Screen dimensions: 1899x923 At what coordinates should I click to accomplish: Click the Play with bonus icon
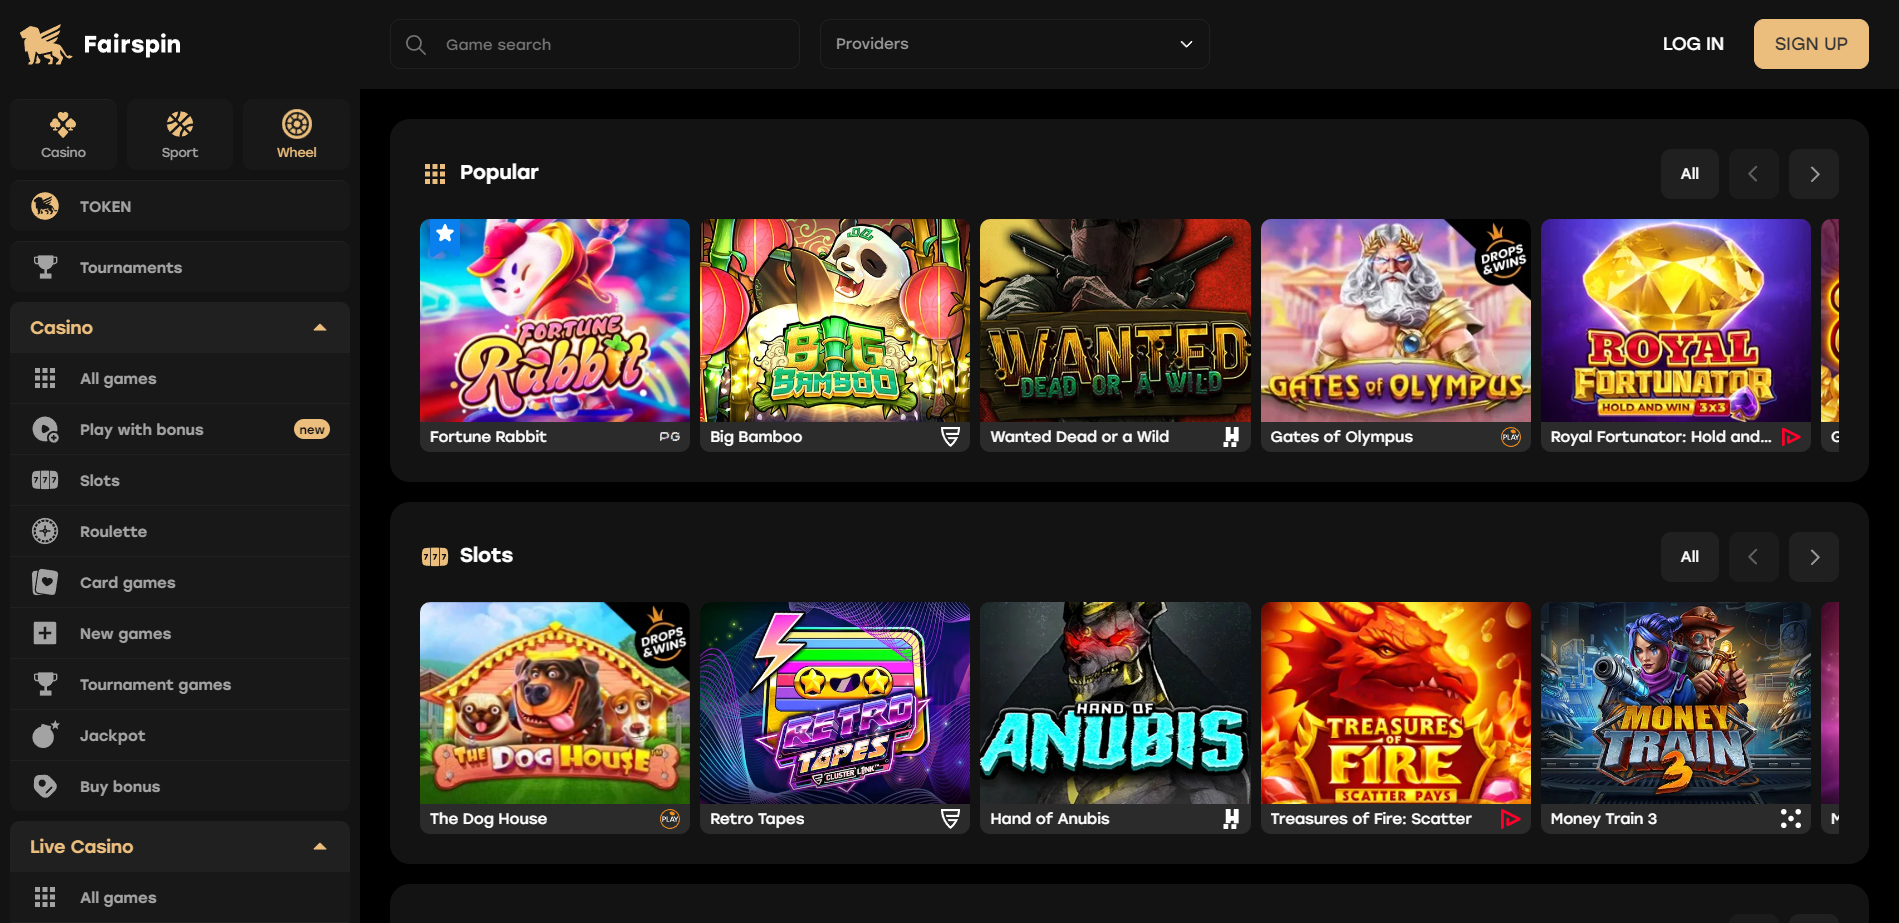pyautogui.click(x=45, y=429)
